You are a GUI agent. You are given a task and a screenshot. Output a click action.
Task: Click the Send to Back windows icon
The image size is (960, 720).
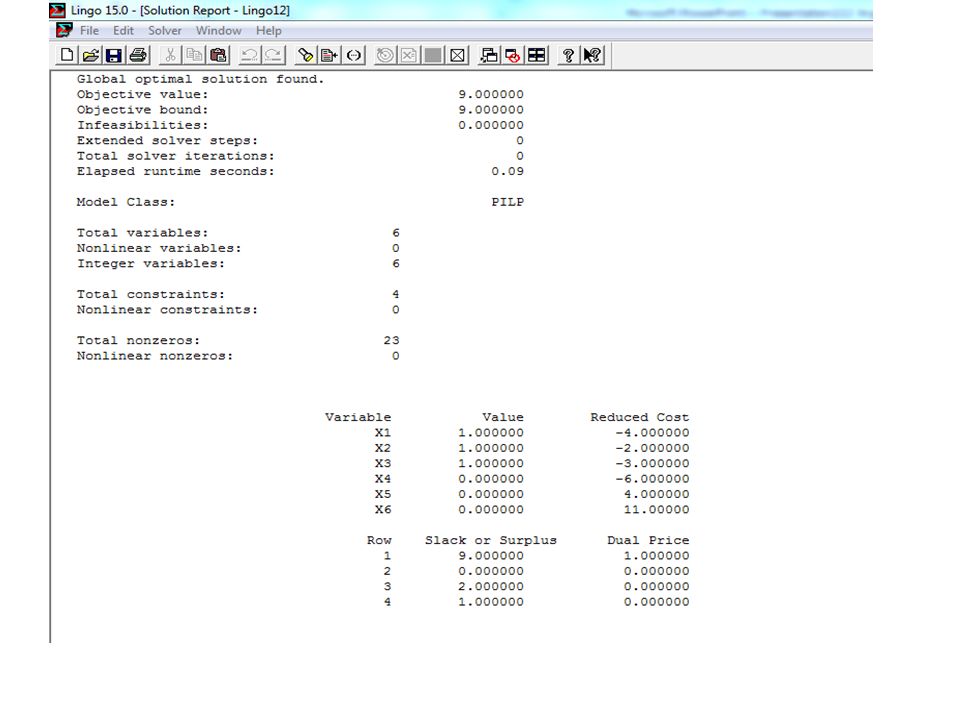[489, 56]
